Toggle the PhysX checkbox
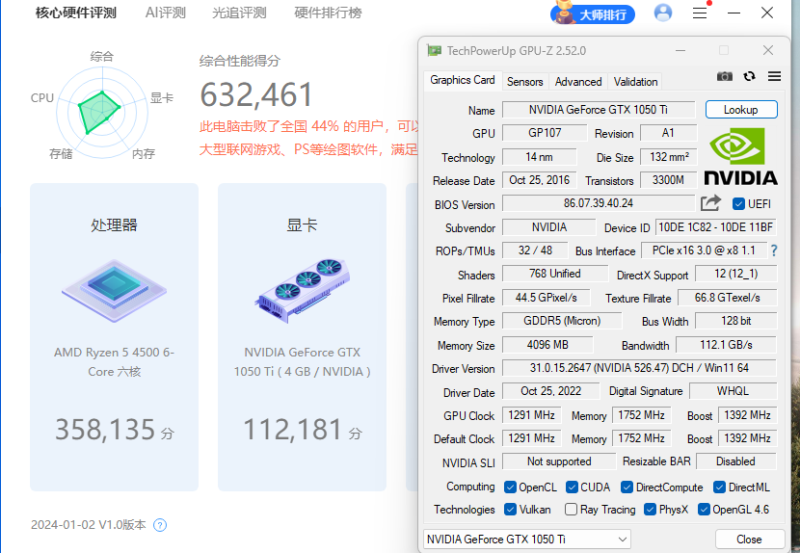800x553 pixels. click(649, 509)
